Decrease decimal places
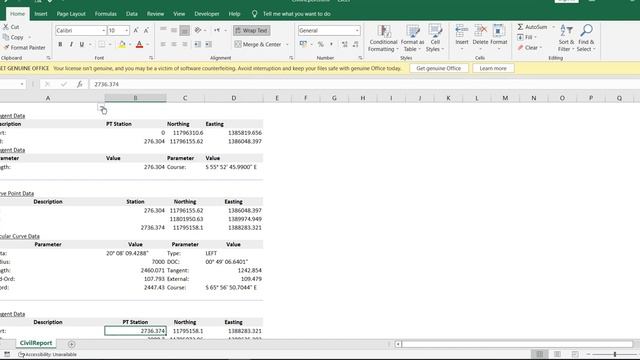Image resolution: width=640 pixels, height=360 pixels. point(356,44)
